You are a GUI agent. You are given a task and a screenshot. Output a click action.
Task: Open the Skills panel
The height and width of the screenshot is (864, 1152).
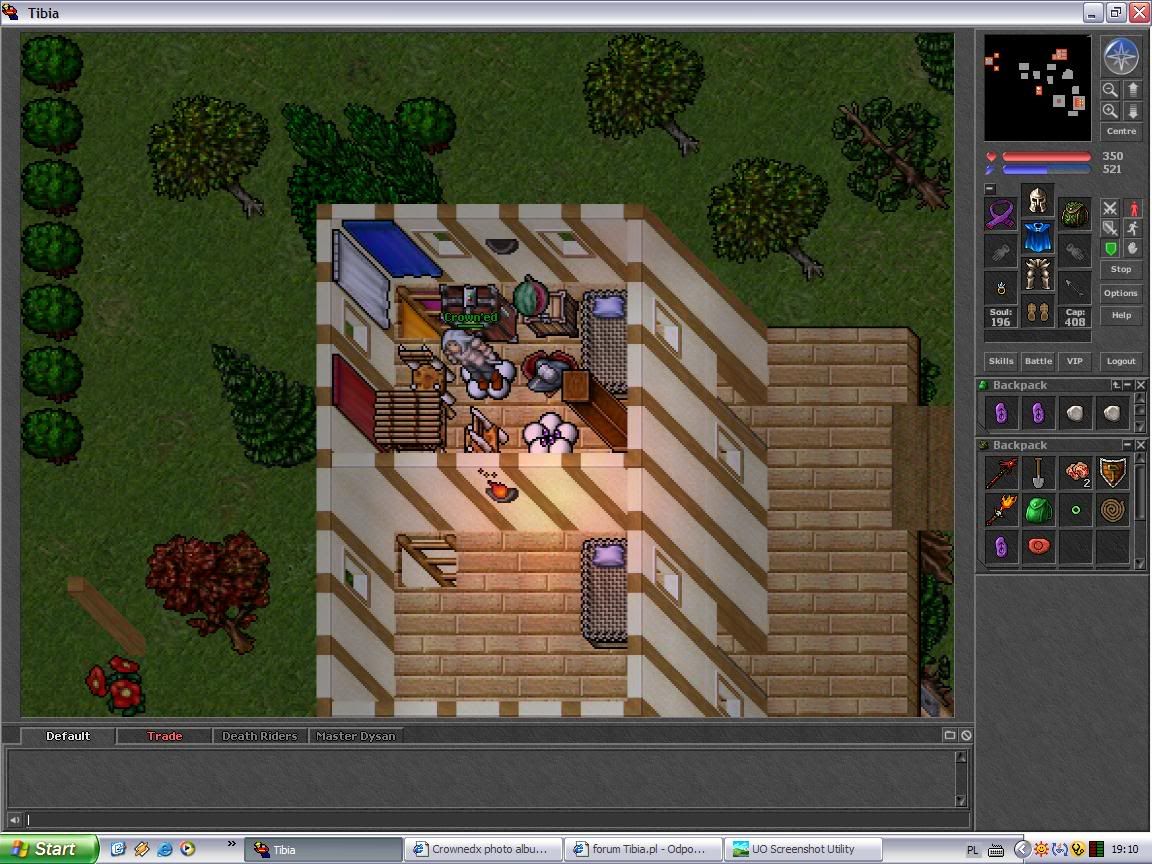(x=1001, y=361)
